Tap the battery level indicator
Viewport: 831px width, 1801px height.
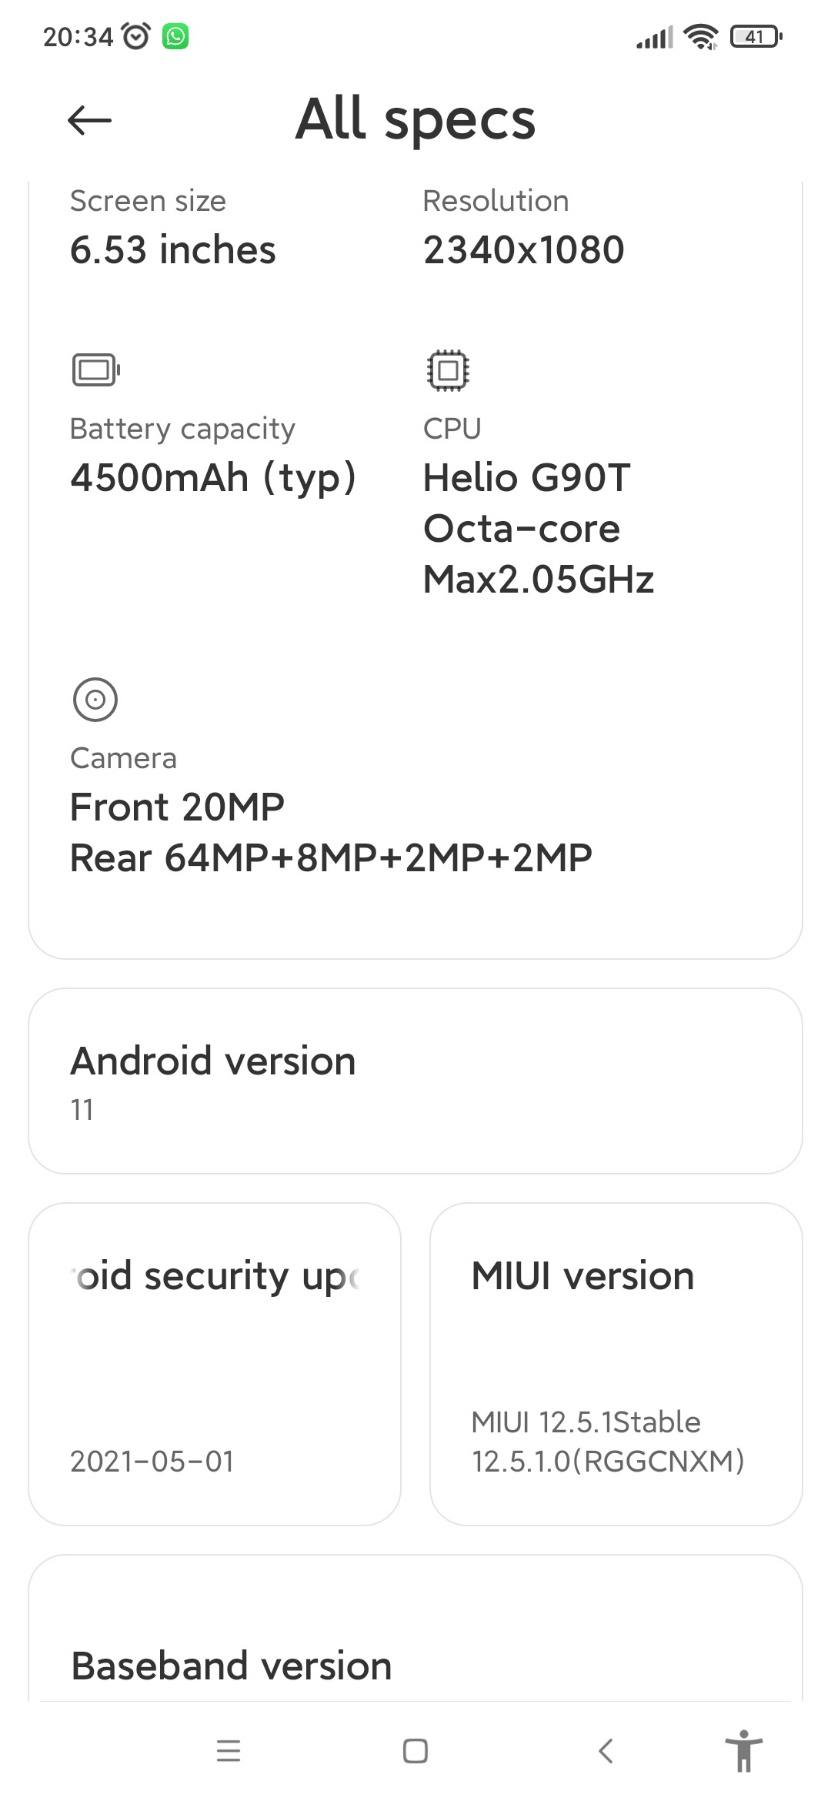tap(756, 37)
